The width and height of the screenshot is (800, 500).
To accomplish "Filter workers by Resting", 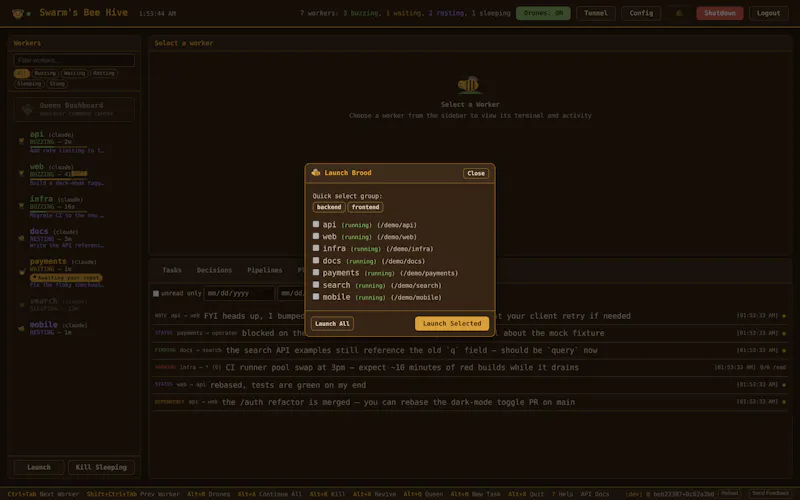I will (x=104, y=73).
